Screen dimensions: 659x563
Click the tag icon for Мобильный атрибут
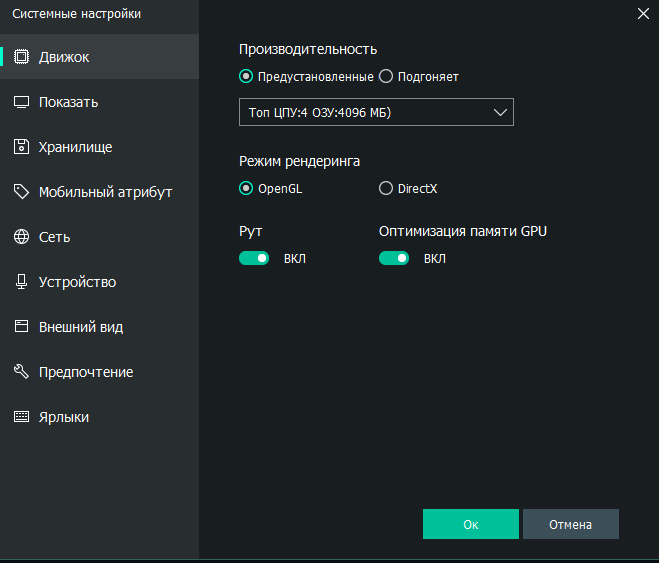[x=21, y=192]
